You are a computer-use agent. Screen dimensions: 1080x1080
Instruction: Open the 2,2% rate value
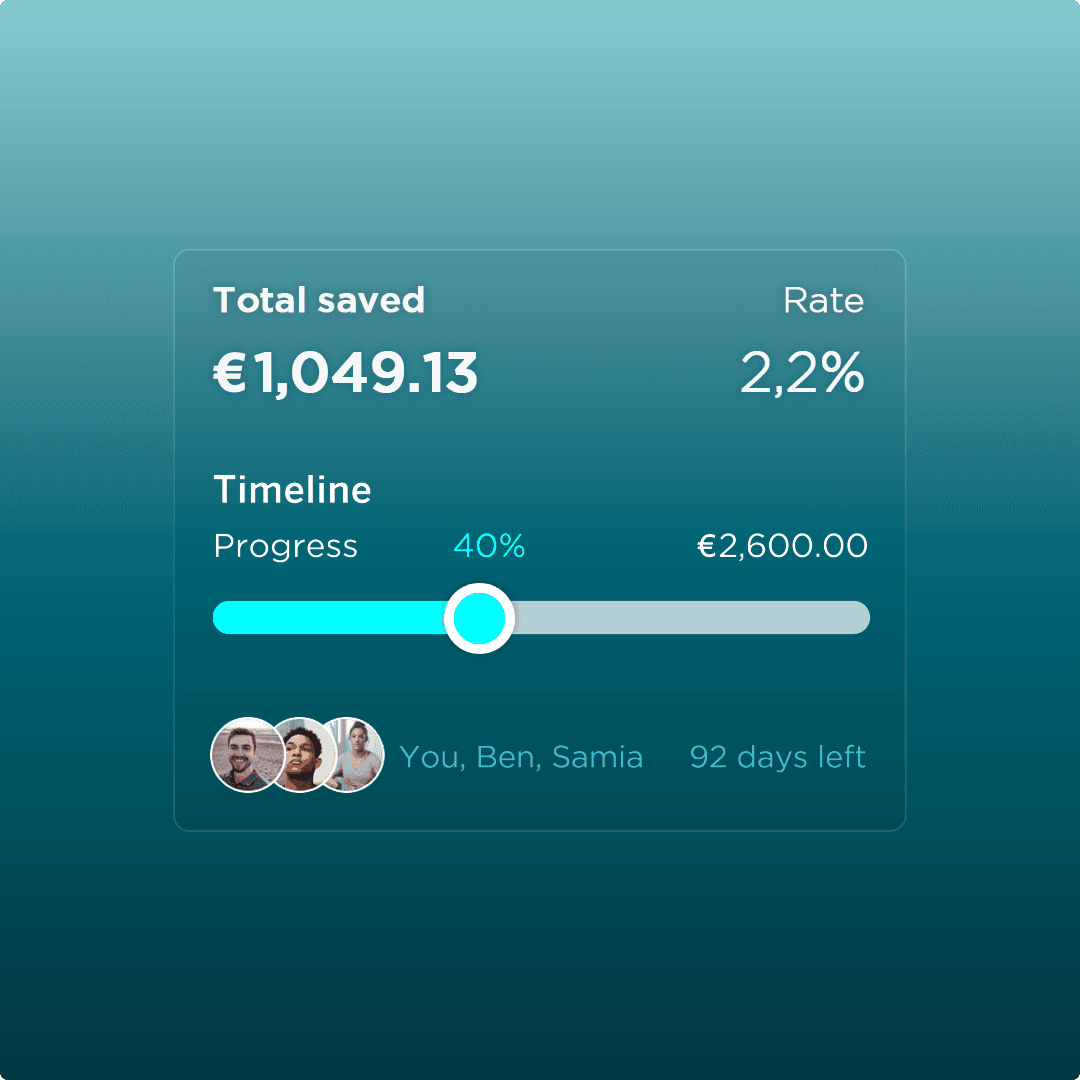[x=802, y=374]
